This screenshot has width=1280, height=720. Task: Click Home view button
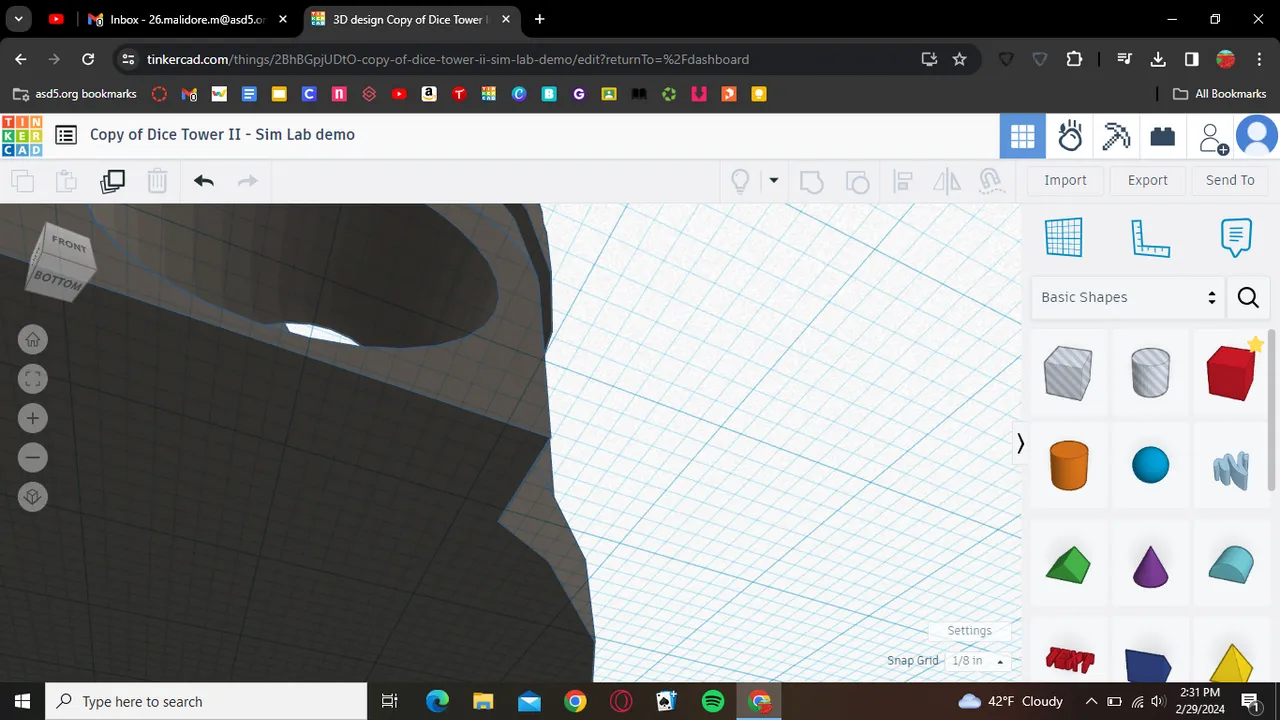coord(33,340)
